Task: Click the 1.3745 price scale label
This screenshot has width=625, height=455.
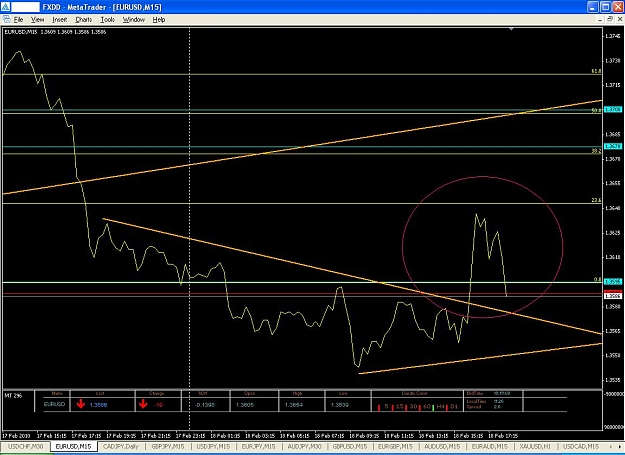Action: pos(613,36)
